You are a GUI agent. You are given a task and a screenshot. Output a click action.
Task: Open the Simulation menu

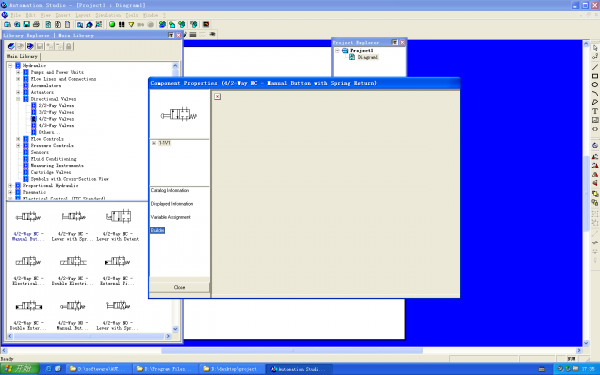coord(108,15)
